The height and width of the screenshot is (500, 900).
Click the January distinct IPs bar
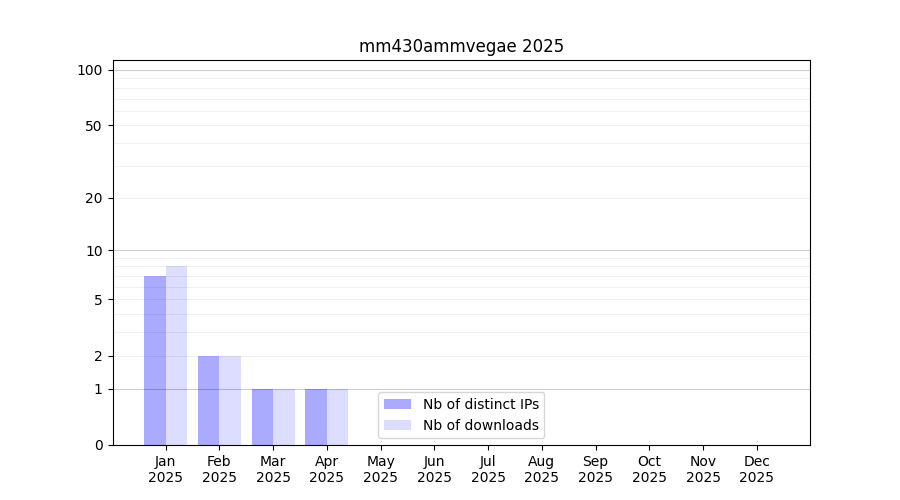(155, 360)
